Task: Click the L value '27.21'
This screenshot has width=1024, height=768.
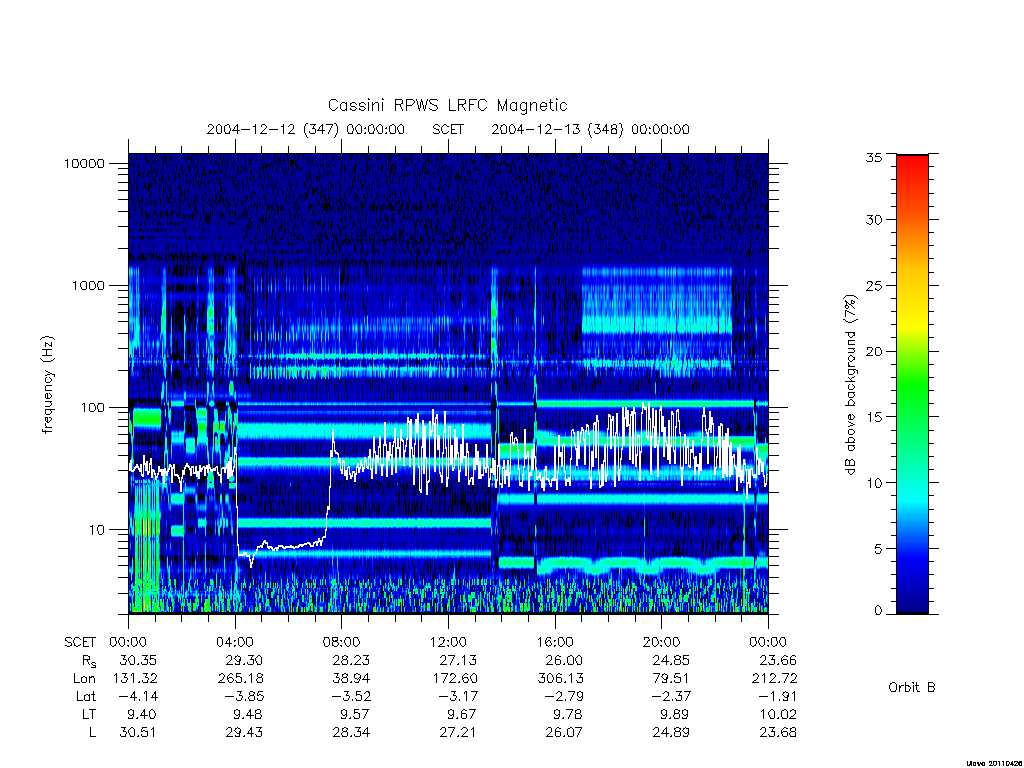Action: pos(458,732)
